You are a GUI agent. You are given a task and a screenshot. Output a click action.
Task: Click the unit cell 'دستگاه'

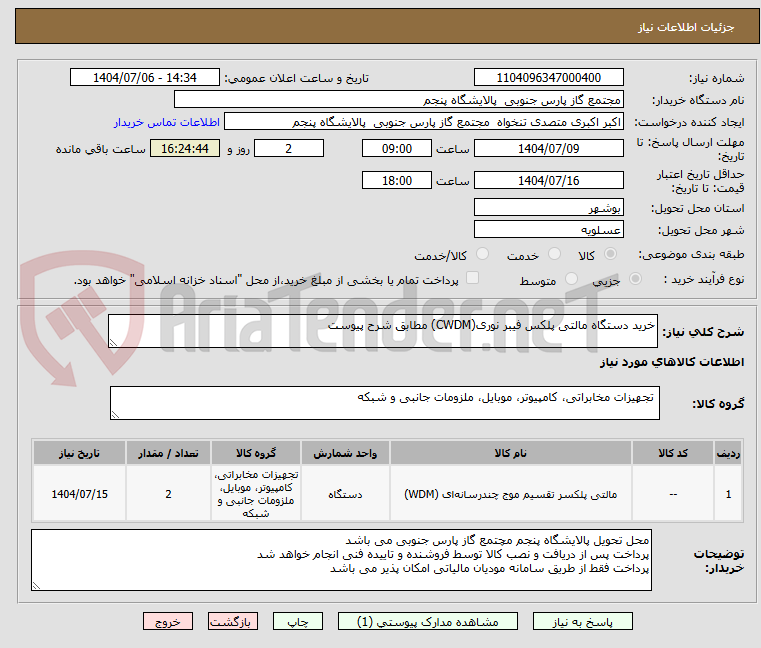tap(345, 494)
